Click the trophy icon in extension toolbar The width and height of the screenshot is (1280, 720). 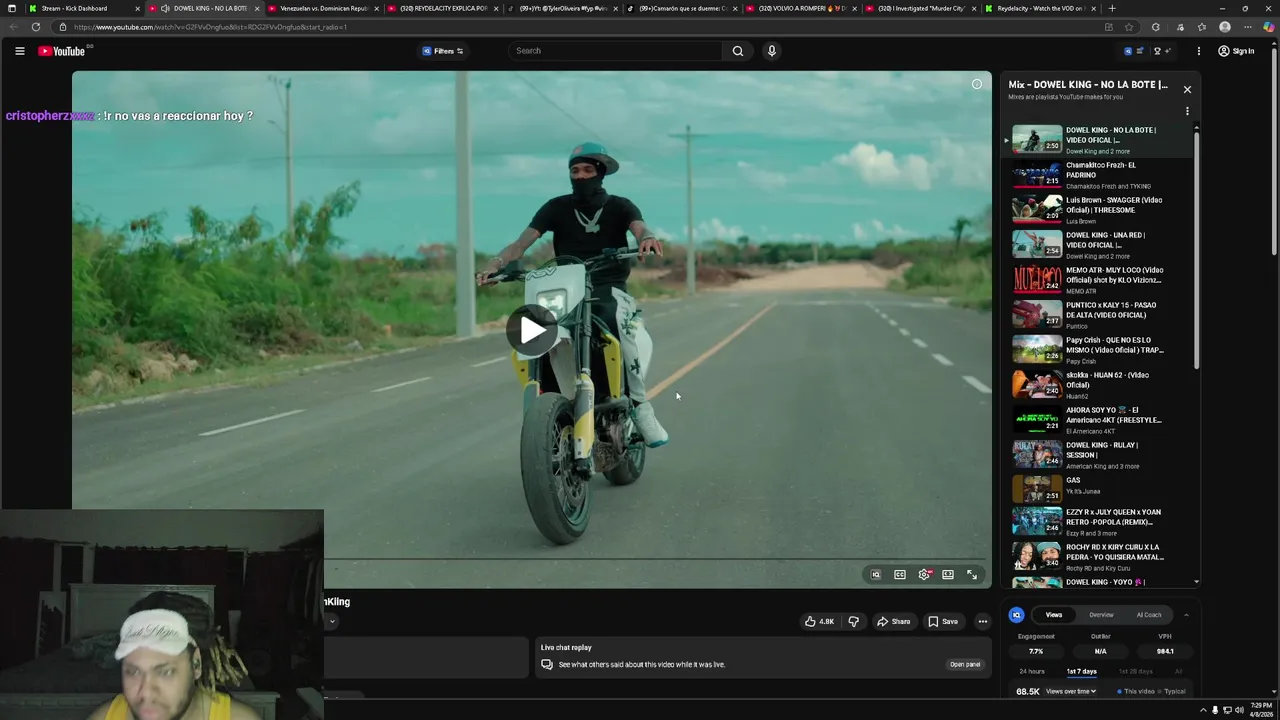click(1157, 51)
